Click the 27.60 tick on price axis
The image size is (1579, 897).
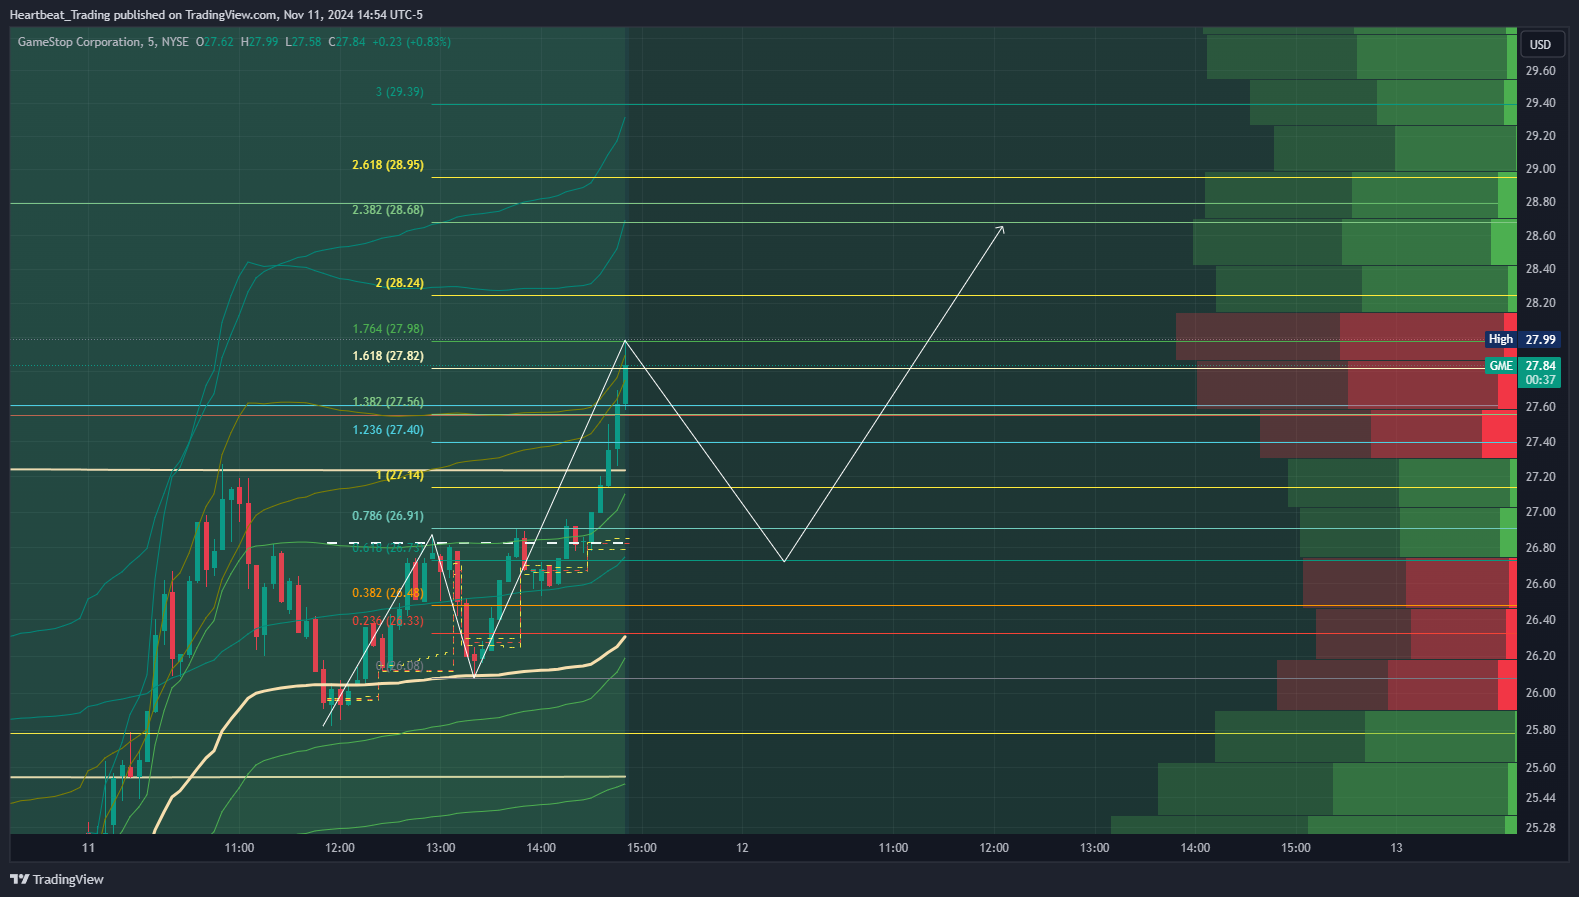[x=1540, y=407]
